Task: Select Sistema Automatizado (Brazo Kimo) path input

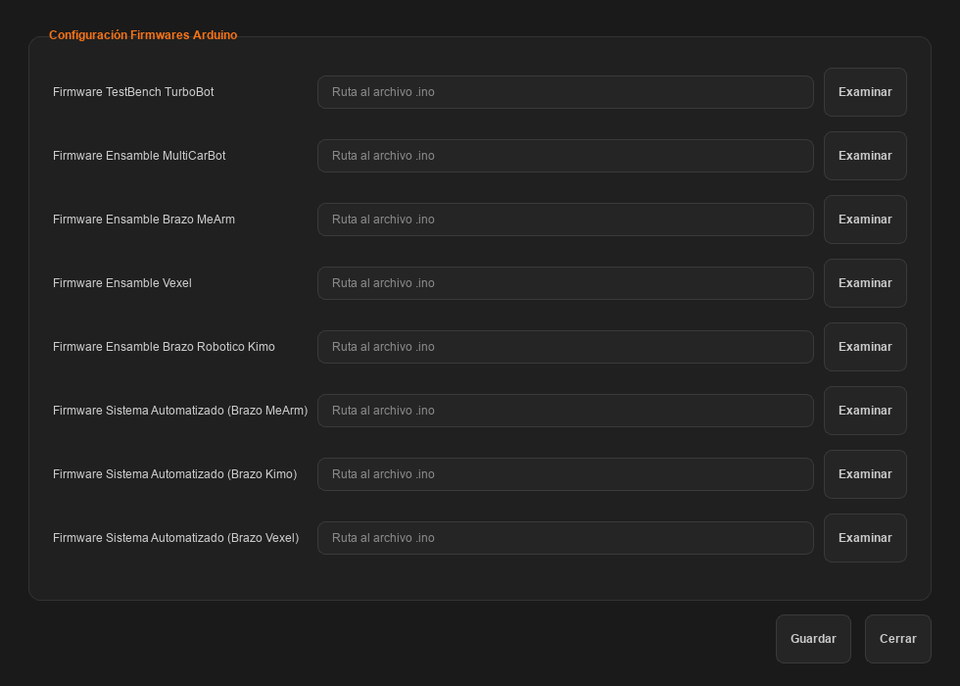Action: coord(565,474)
